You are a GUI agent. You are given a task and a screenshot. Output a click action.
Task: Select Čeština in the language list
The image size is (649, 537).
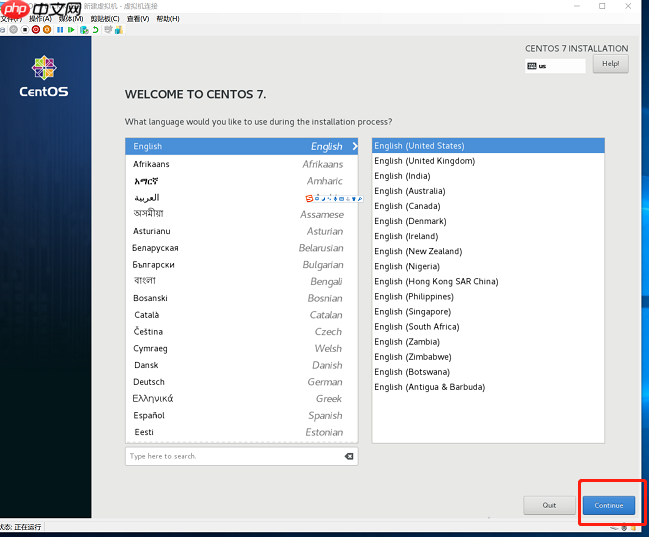click(x=242, y=332)
